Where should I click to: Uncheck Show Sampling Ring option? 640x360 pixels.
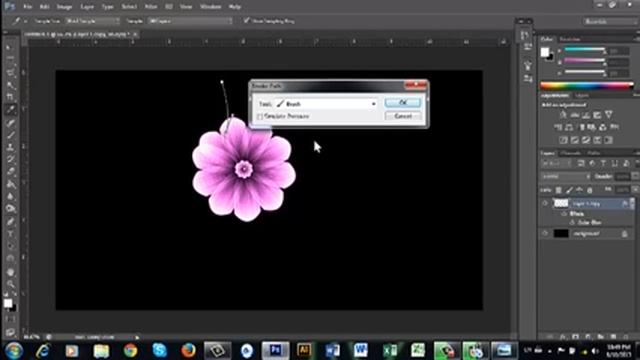(x=246, y=20)
